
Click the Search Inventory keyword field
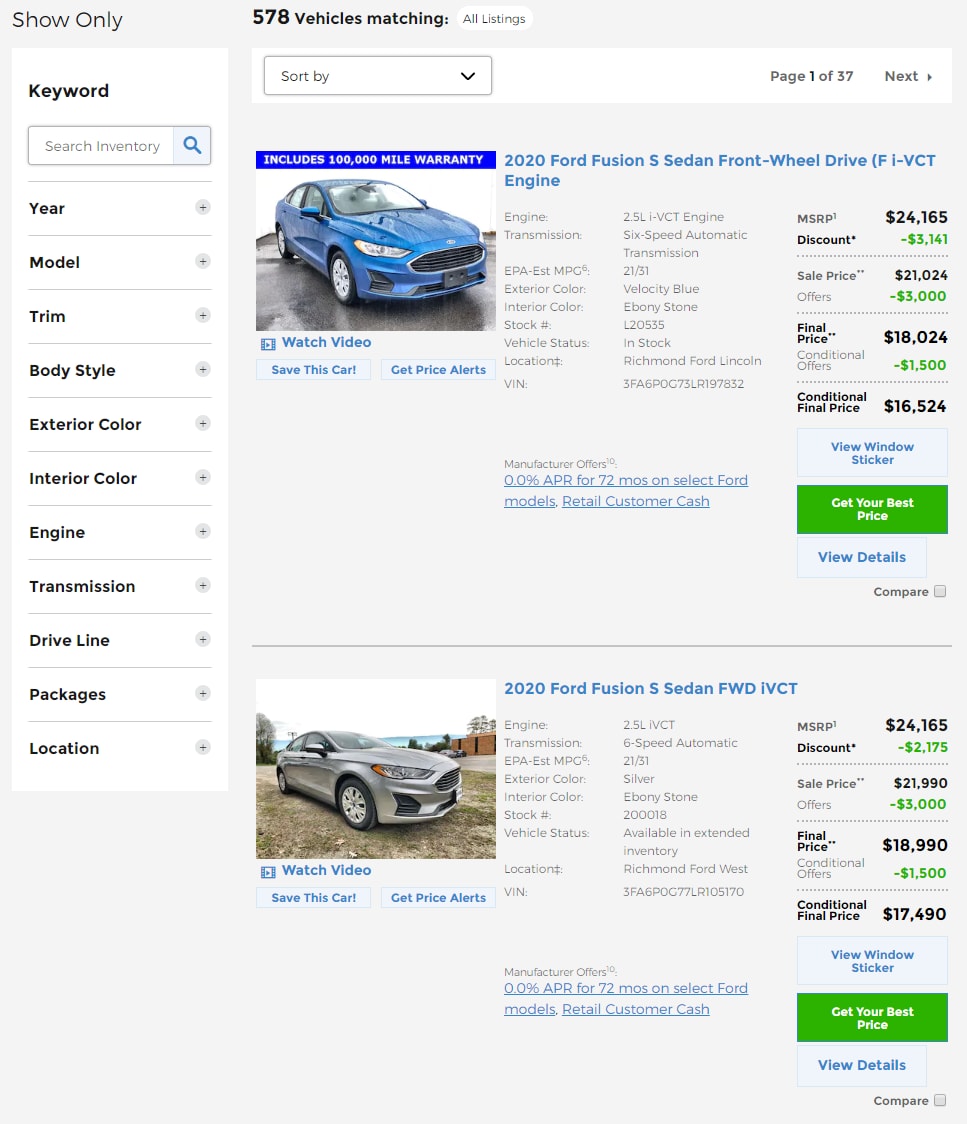point(101,146)
